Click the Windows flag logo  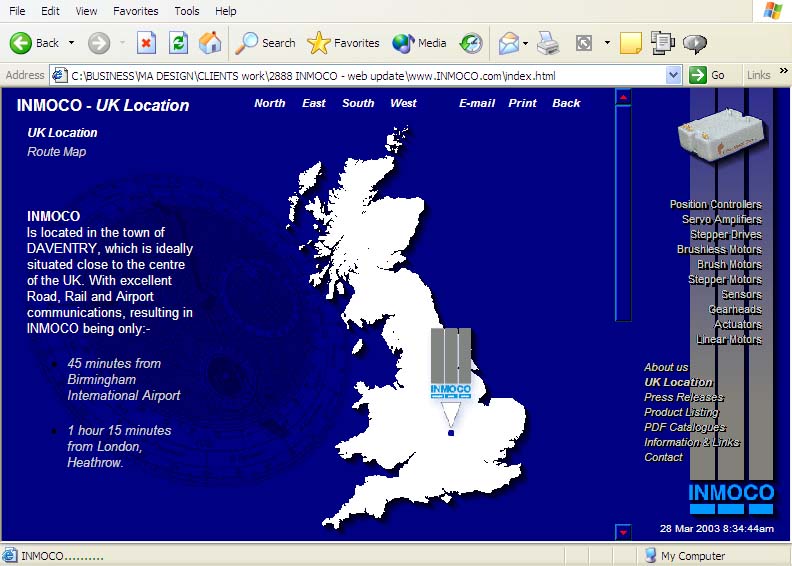(773, 11)
